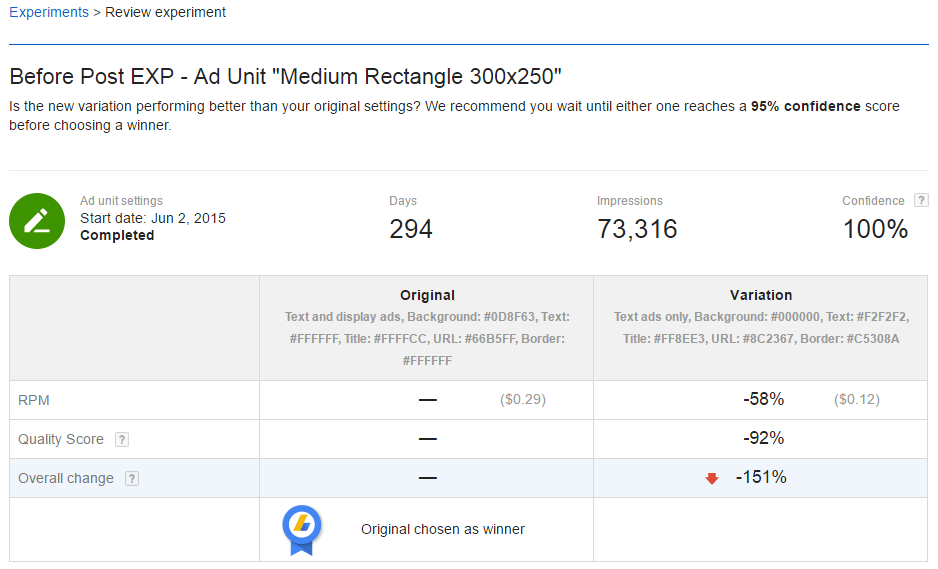Click the 100% confidence value
938x569 pixels.
coord(875,229)
